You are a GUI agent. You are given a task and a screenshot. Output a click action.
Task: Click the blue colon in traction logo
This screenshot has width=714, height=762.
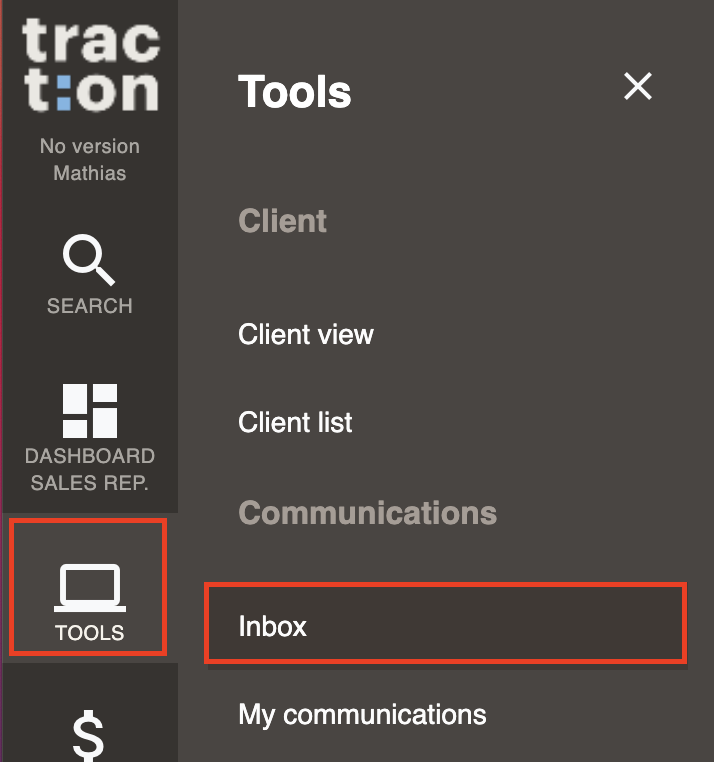64,92
